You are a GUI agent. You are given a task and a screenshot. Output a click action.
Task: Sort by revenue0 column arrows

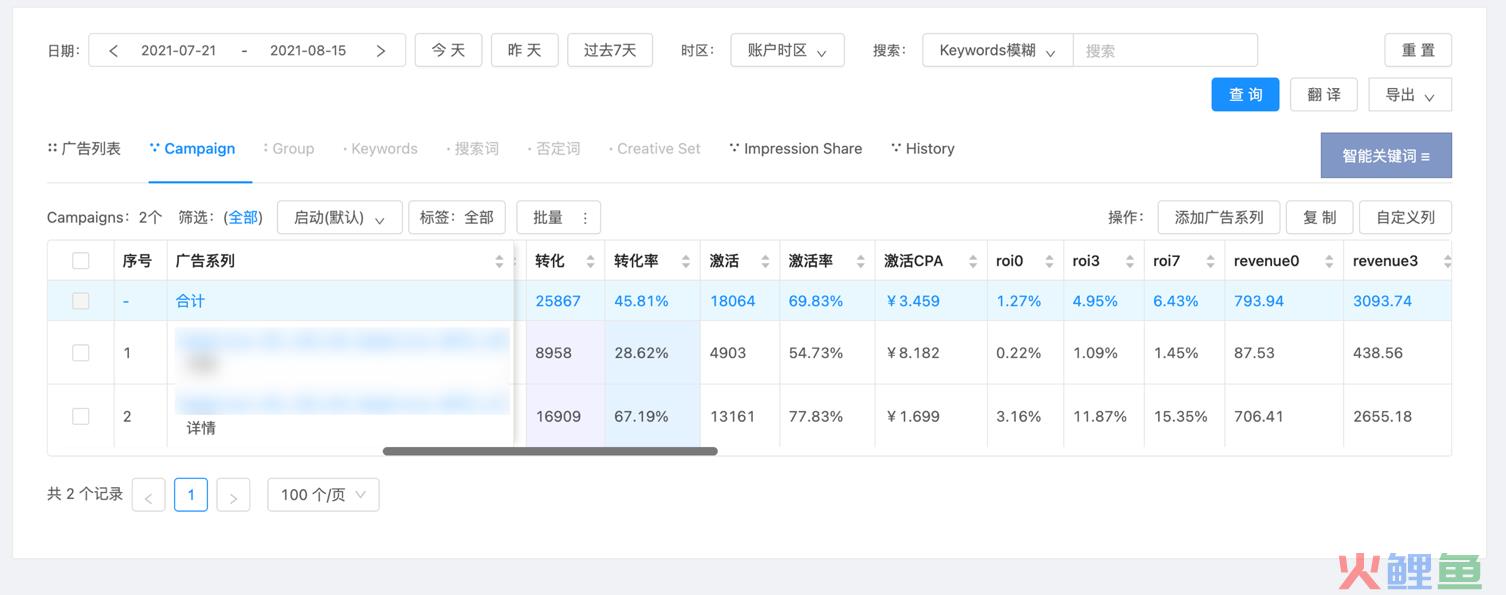tap(1329, 261)
